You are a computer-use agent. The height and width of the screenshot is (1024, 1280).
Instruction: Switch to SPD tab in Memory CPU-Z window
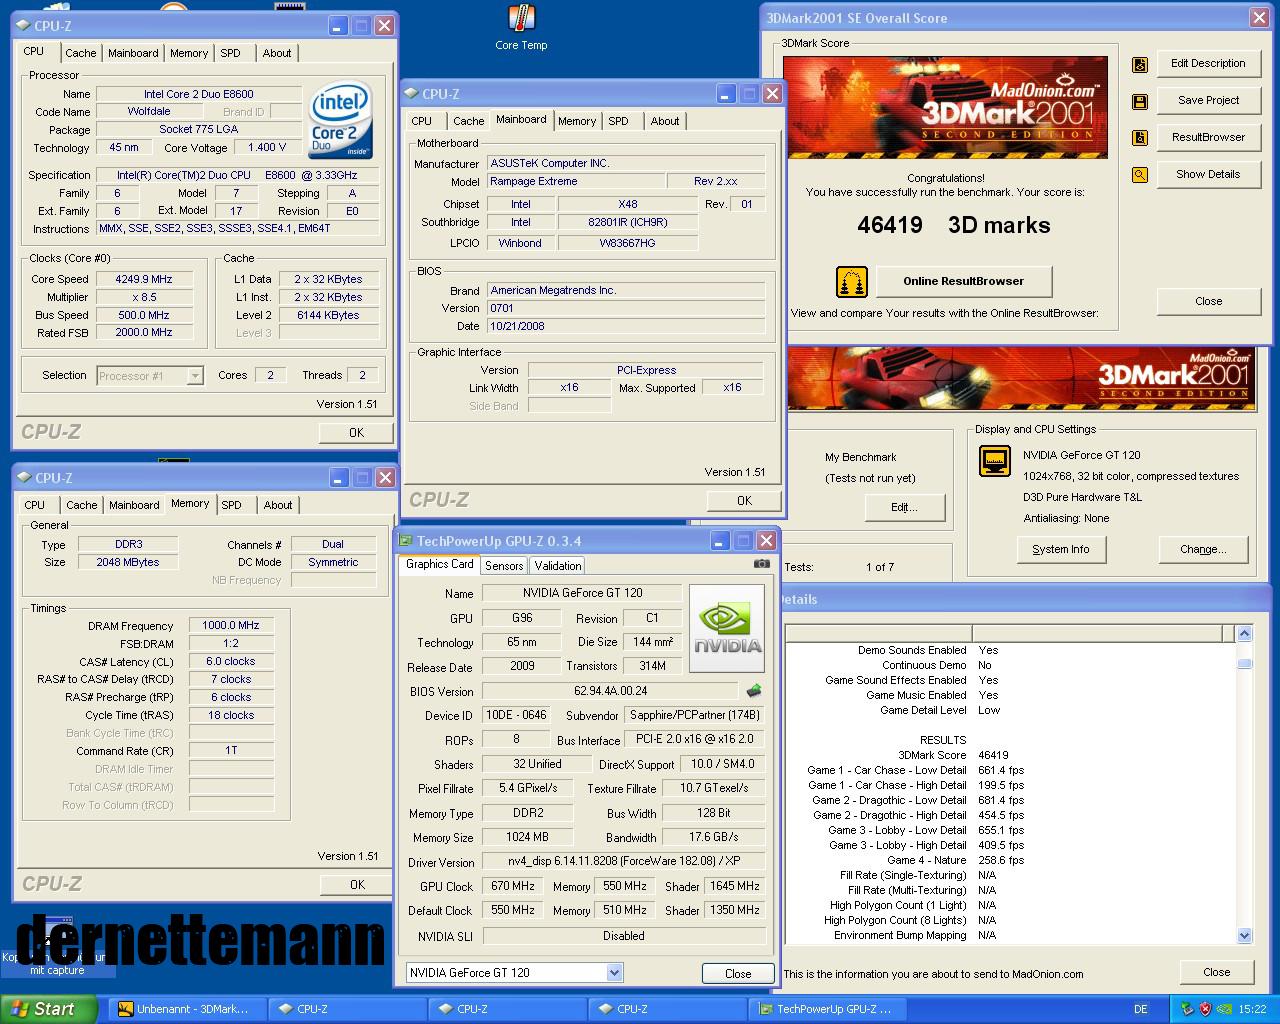[x=231, y=505]
